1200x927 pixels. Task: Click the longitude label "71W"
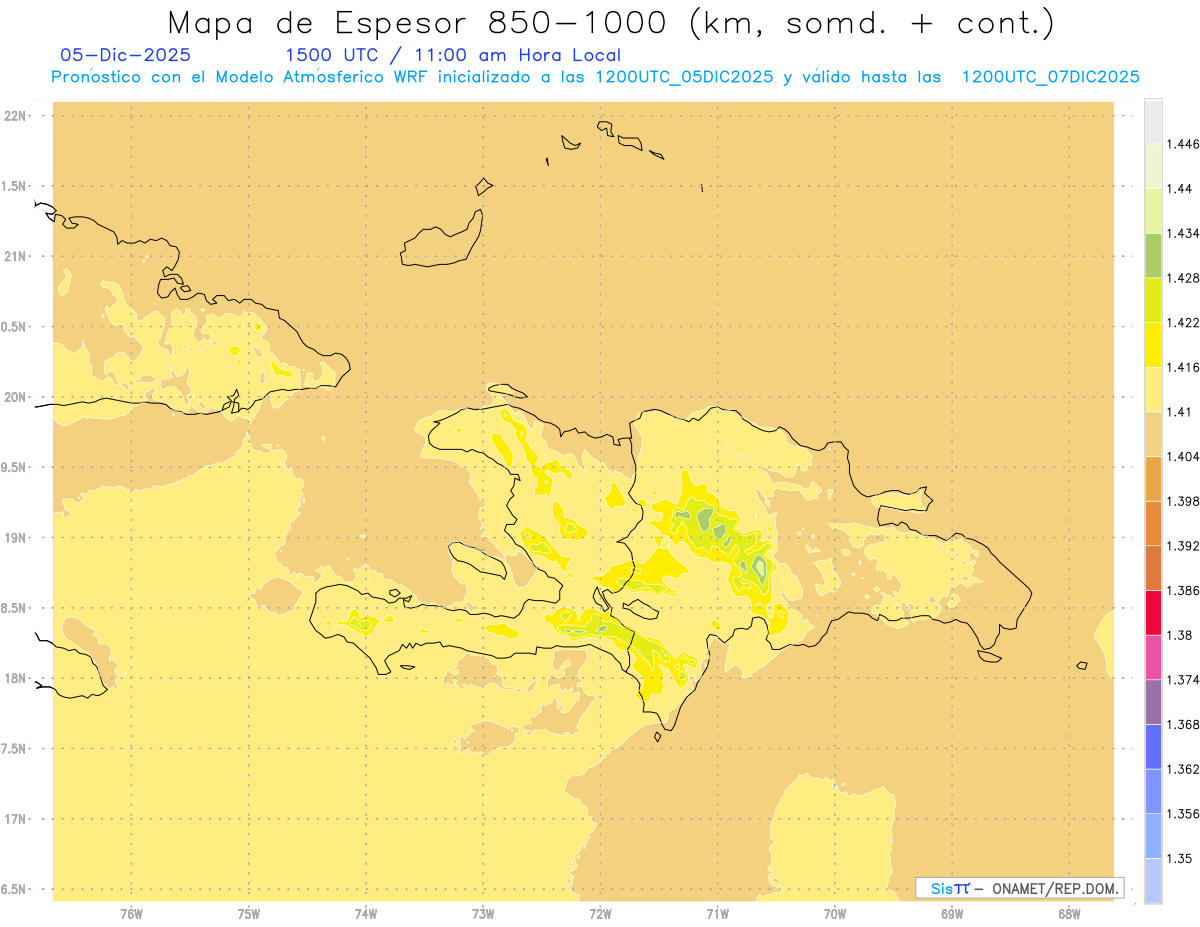point(717,913)
